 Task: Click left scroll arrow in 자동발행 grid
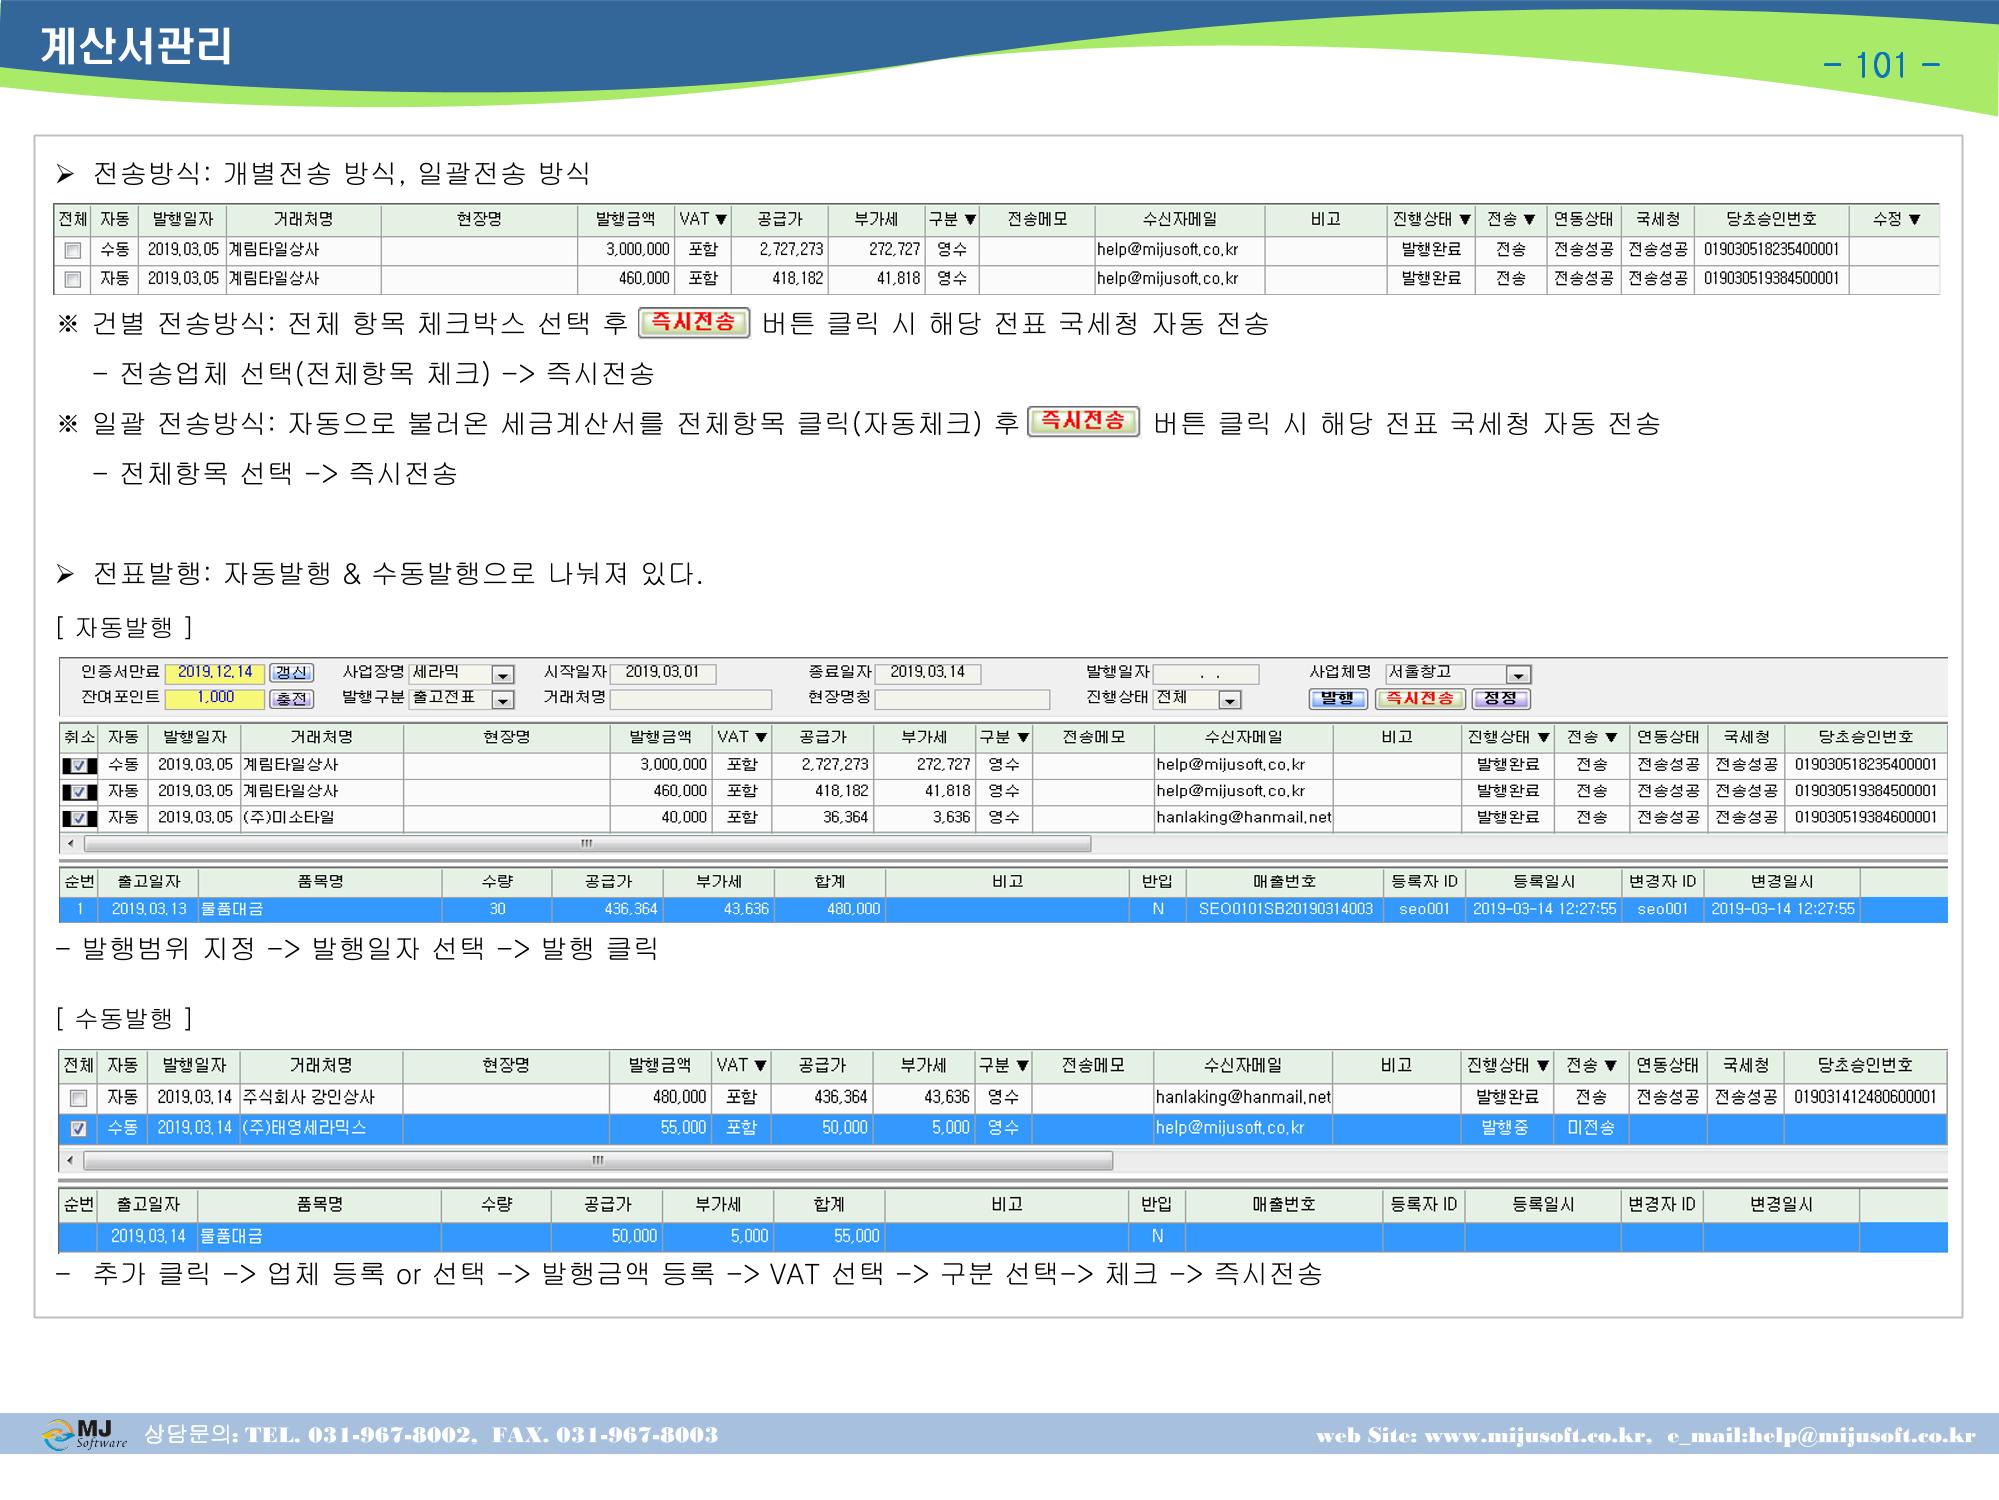(x=70, y=844)
